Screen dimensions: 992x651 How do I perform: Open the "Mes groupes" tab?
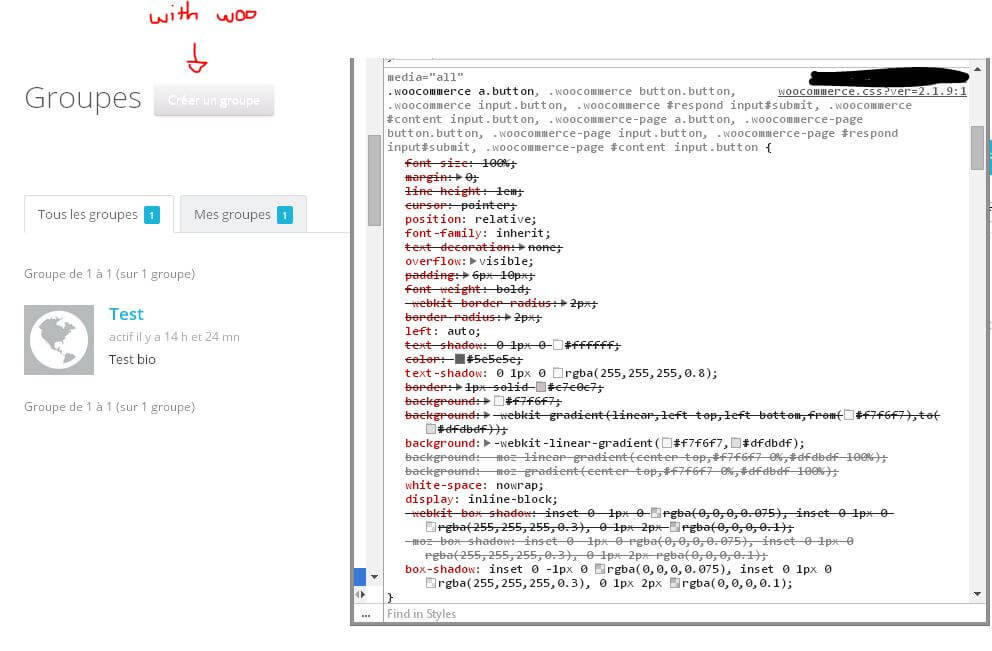coord(242,215)
